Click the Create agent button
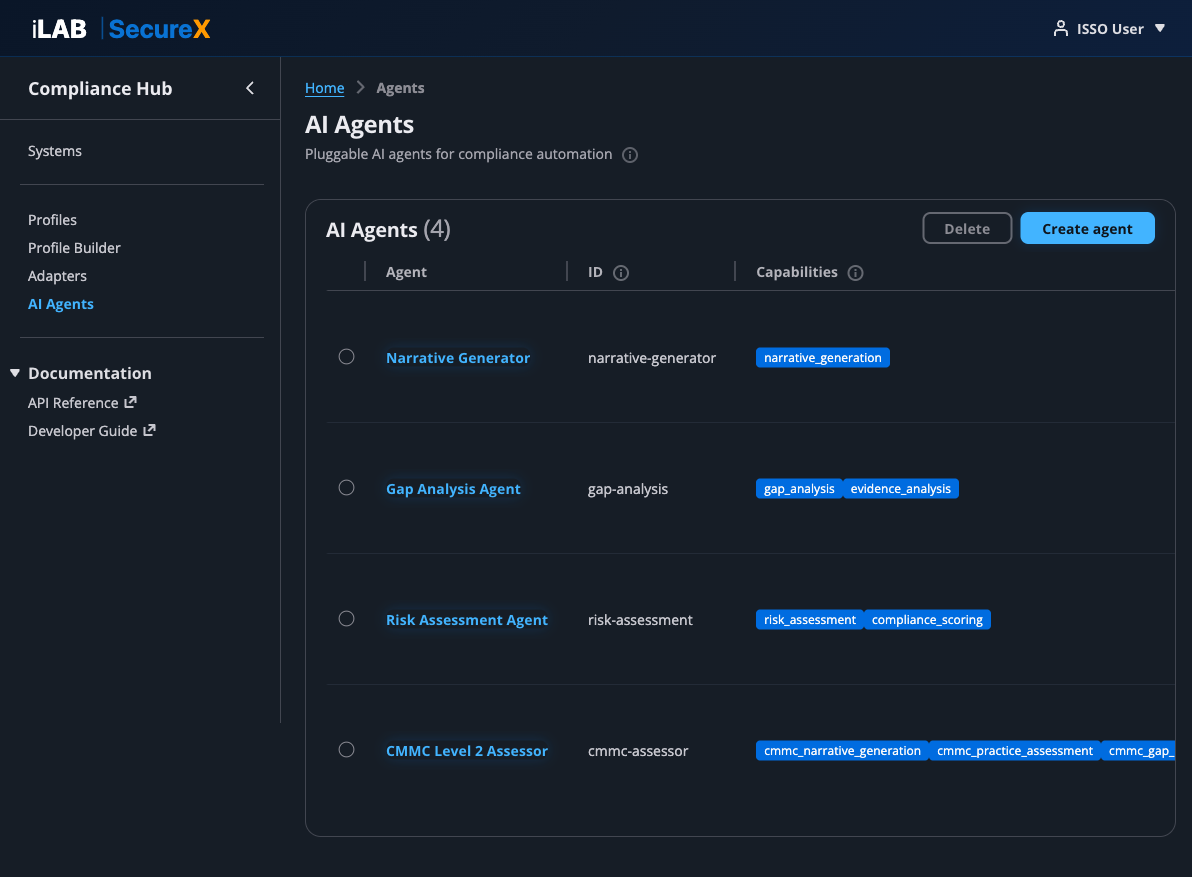Screen dimensions: 1192x877 click(1087, 229)
